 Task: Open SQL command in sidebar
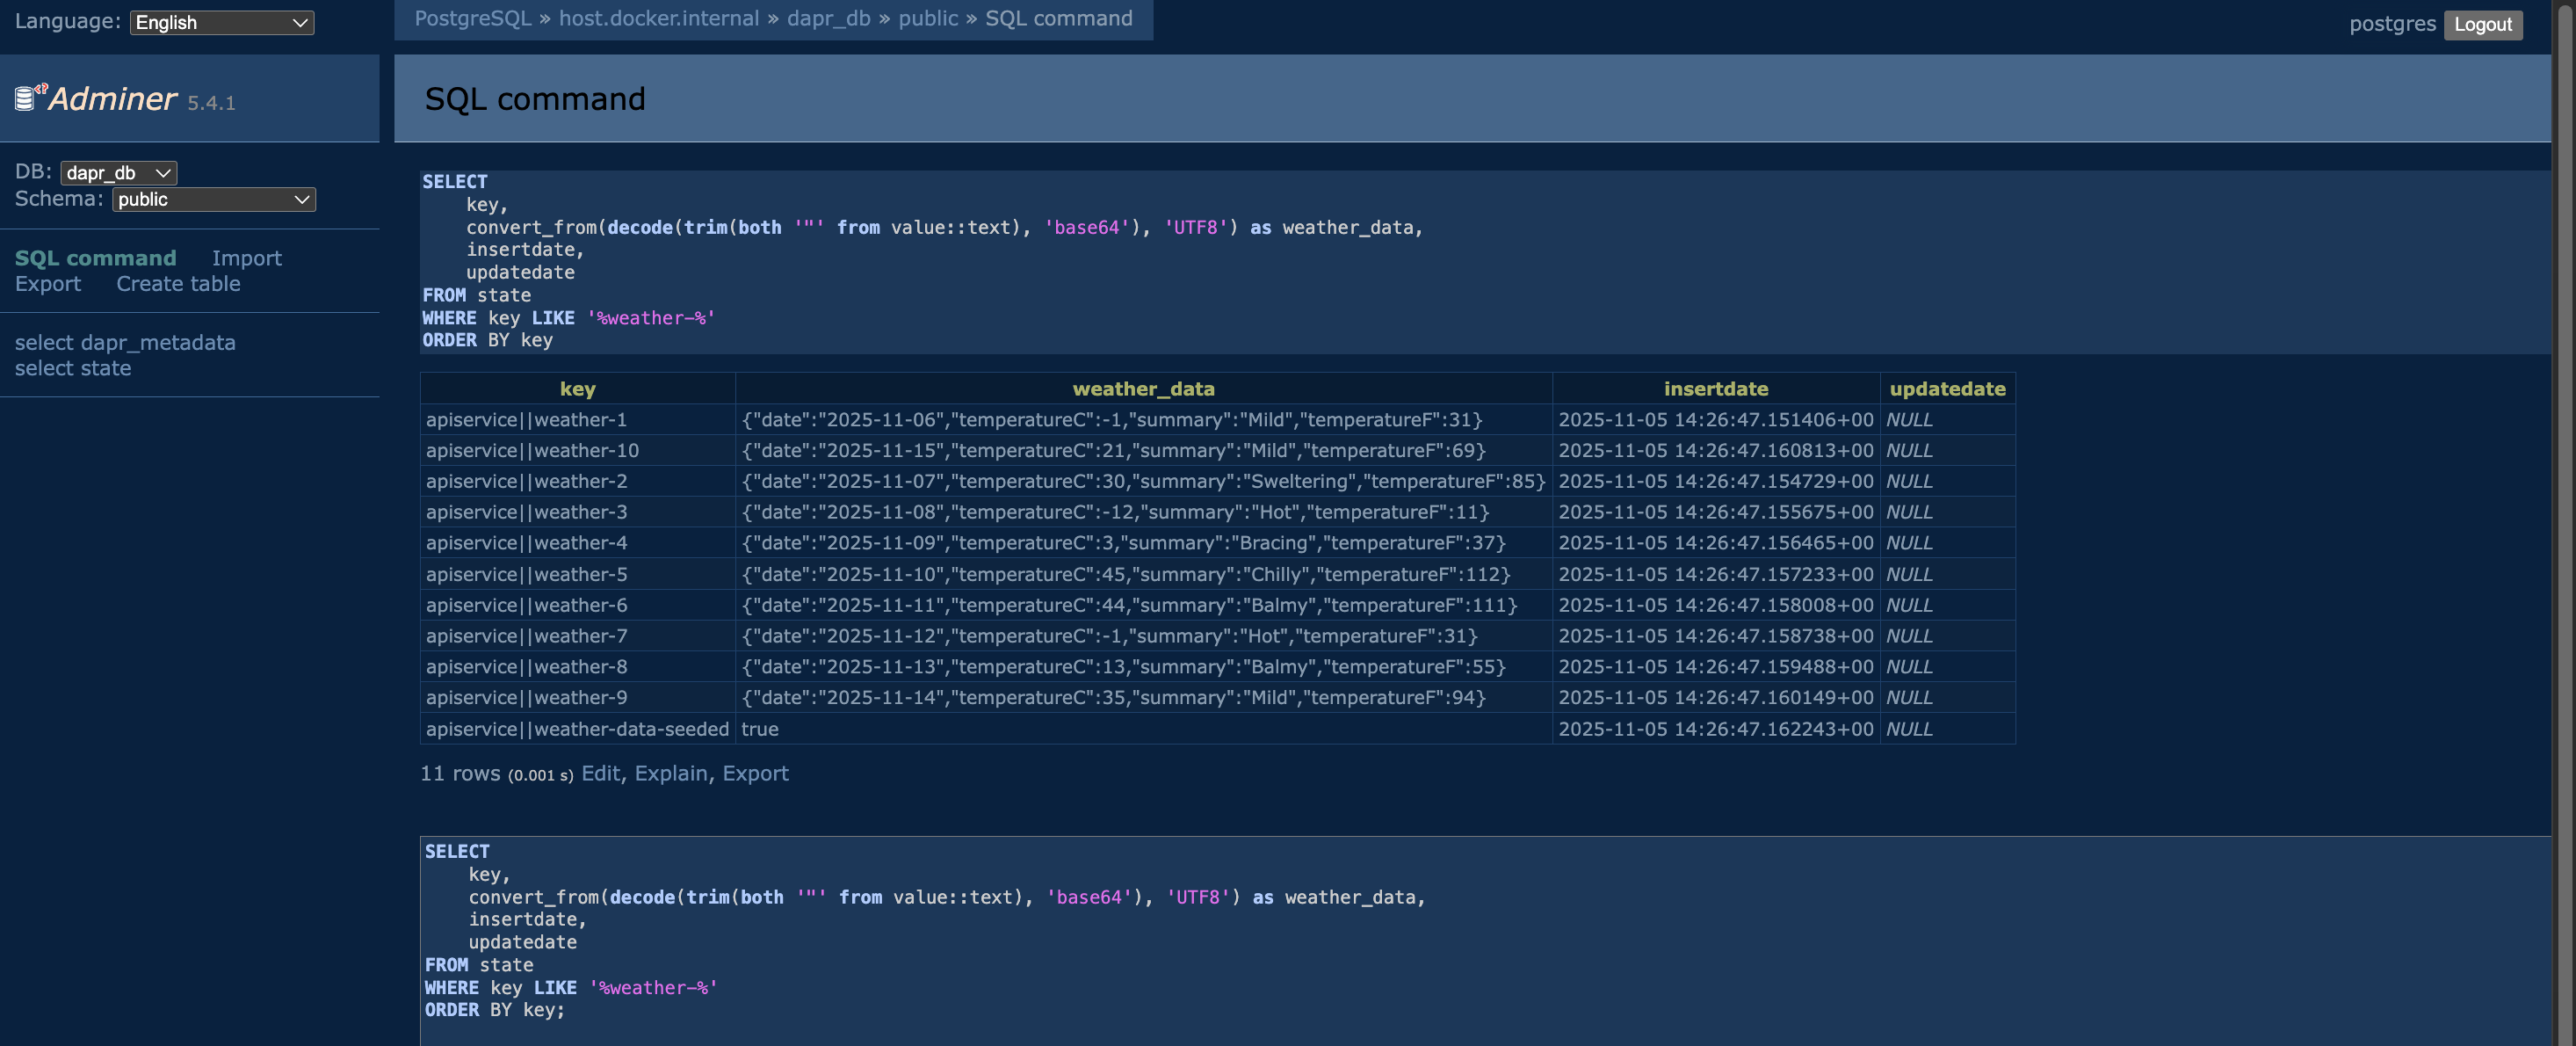tap(95, 258)
